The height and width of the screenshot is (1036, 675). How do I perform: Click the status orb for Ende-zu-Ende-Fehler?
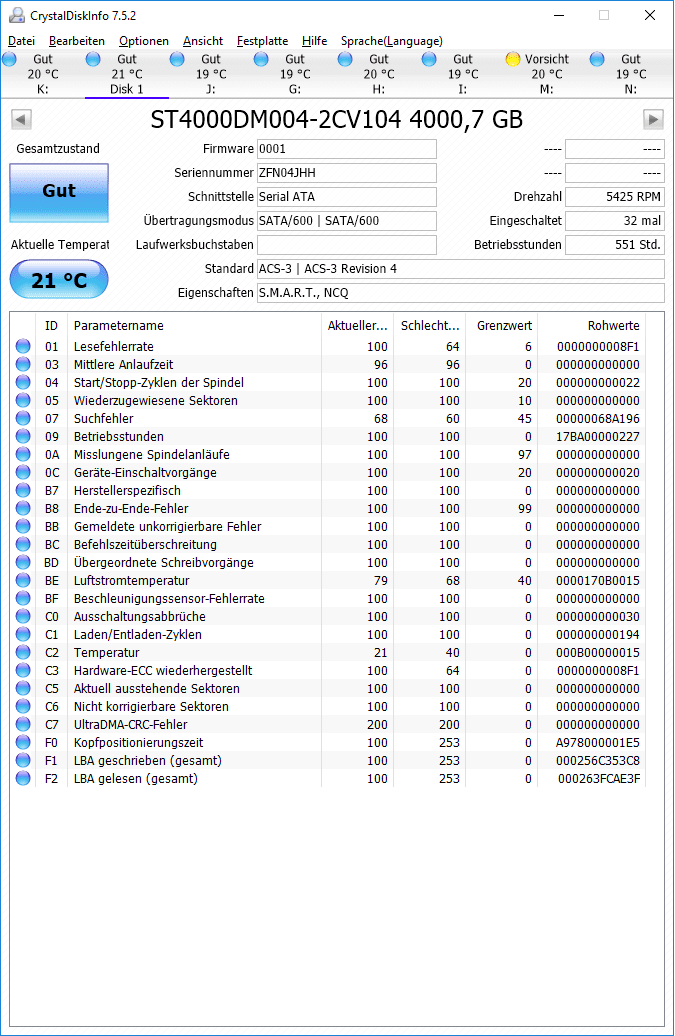coord(23,507)
